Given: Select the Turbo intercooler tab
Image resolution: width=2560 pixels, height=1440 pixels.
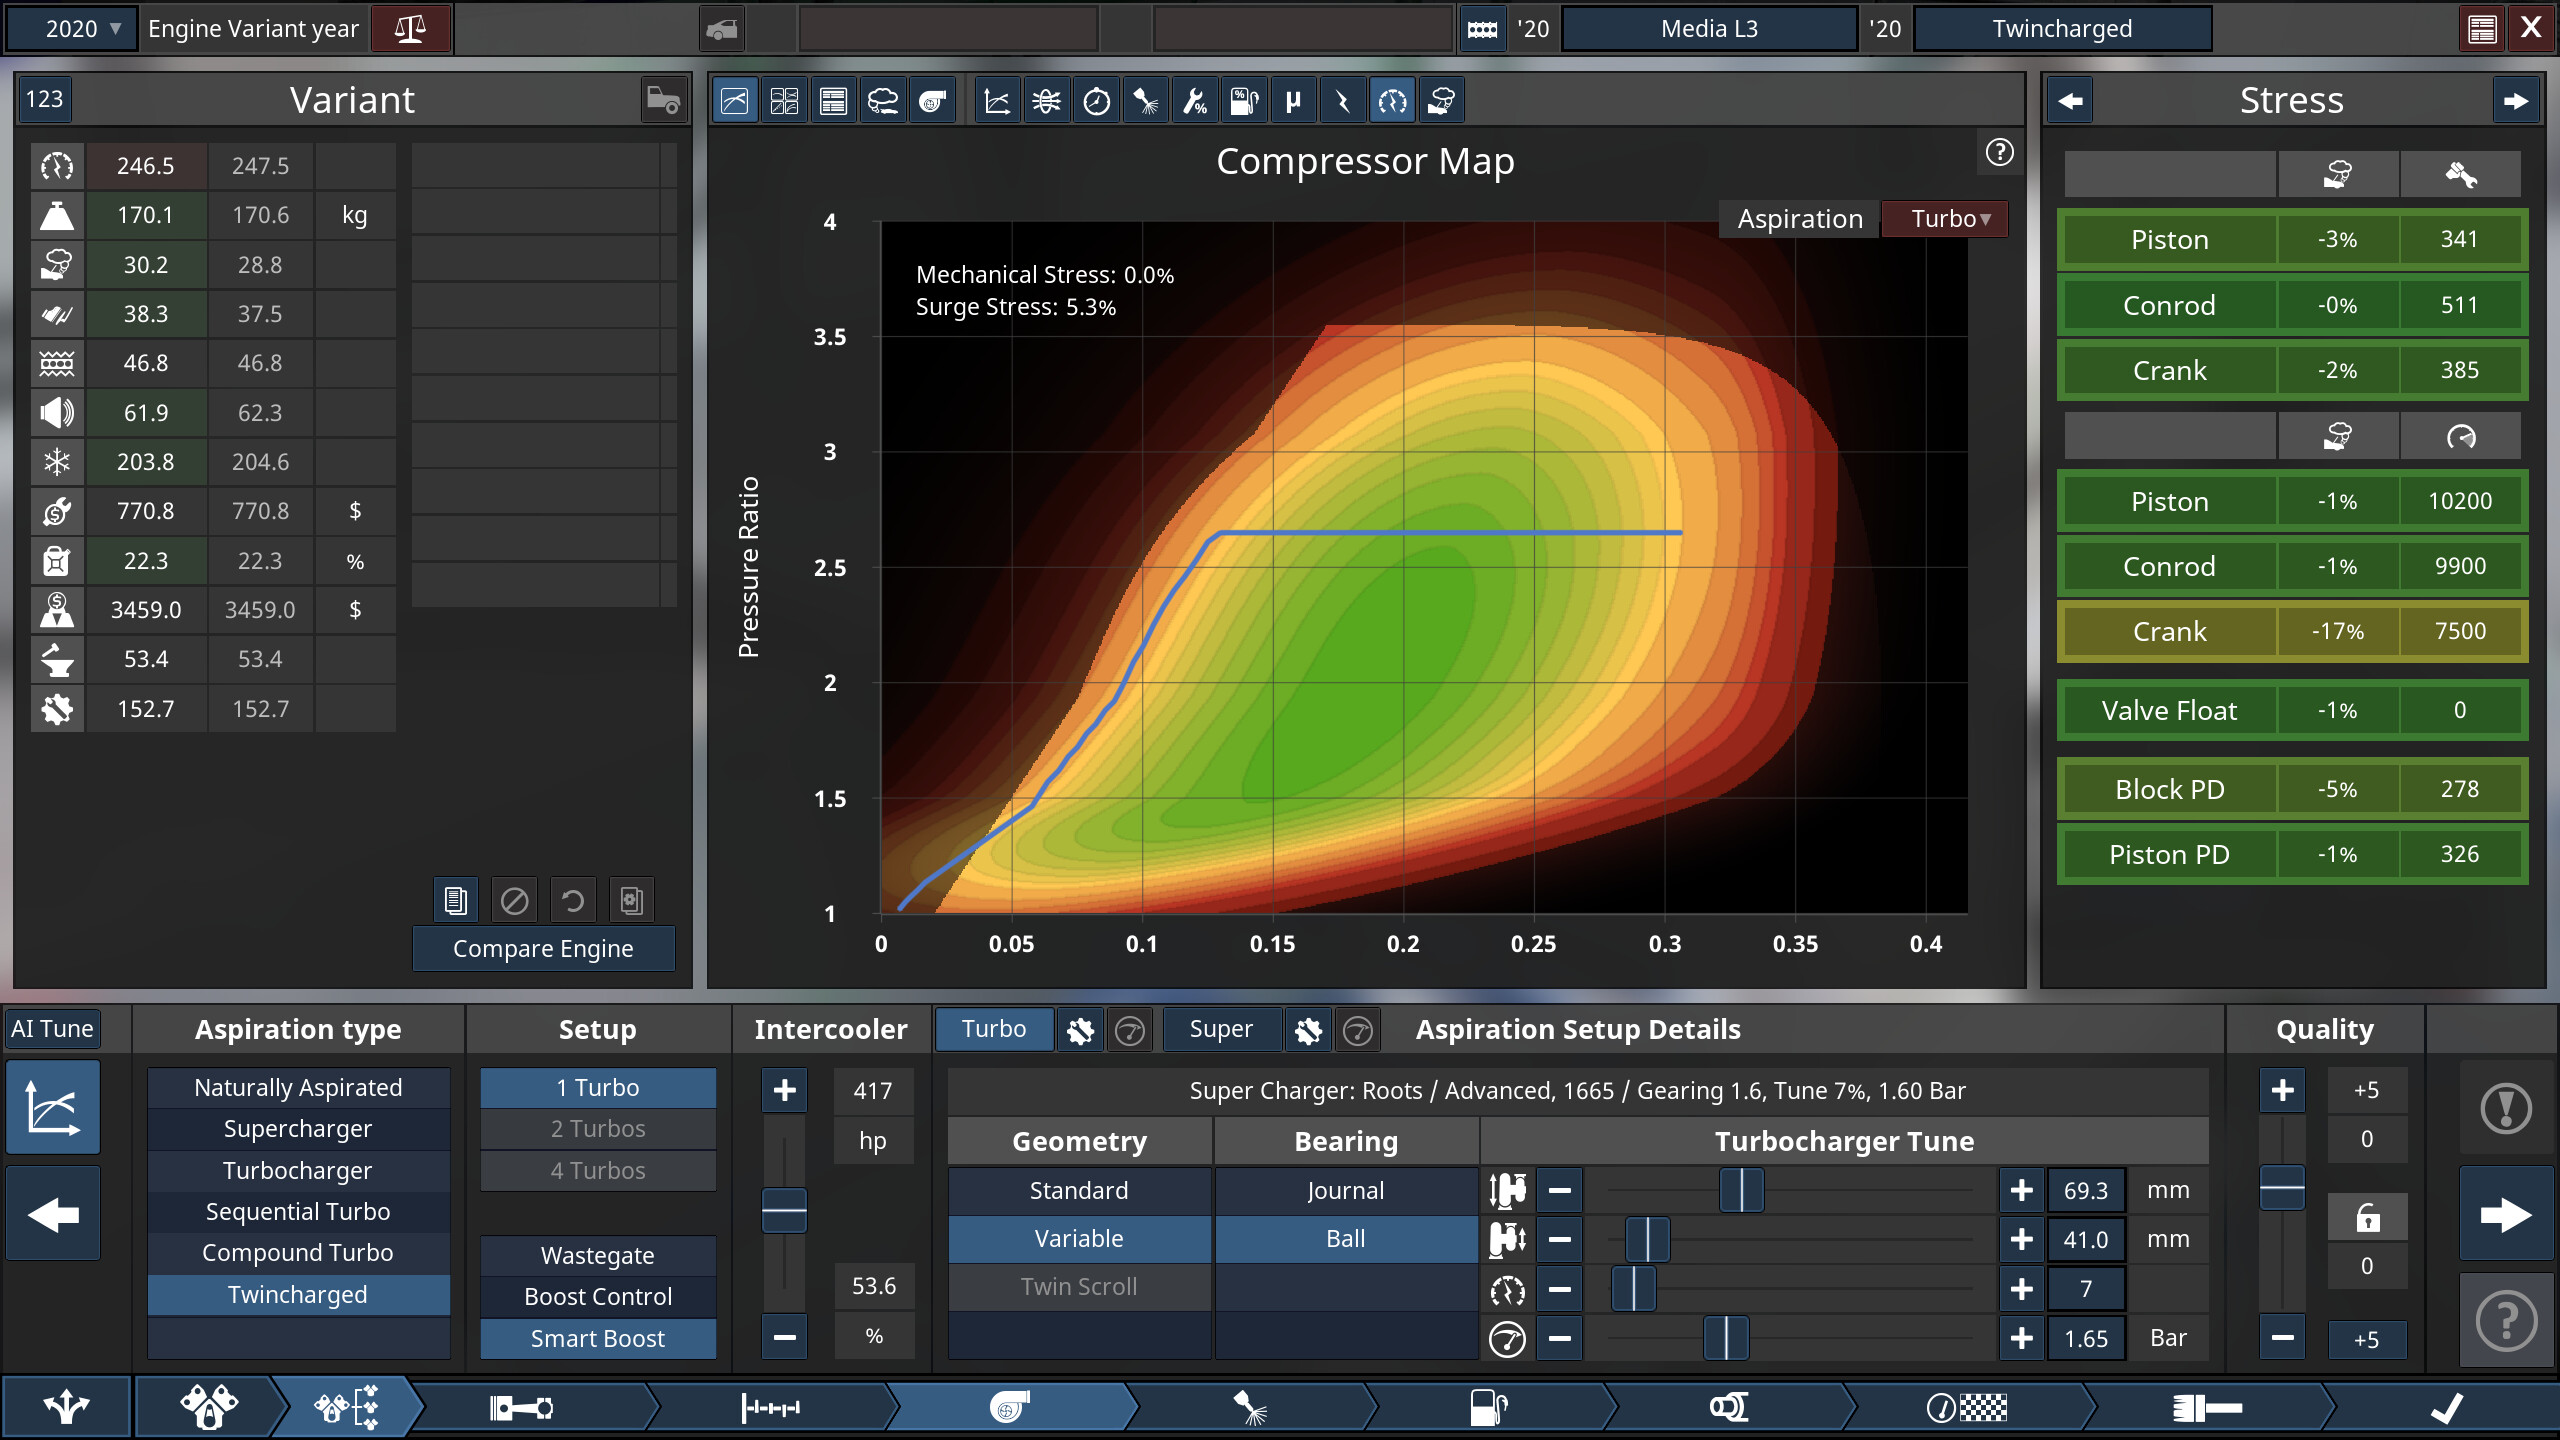Looking at the screenshot, I should pos(994,1028).
